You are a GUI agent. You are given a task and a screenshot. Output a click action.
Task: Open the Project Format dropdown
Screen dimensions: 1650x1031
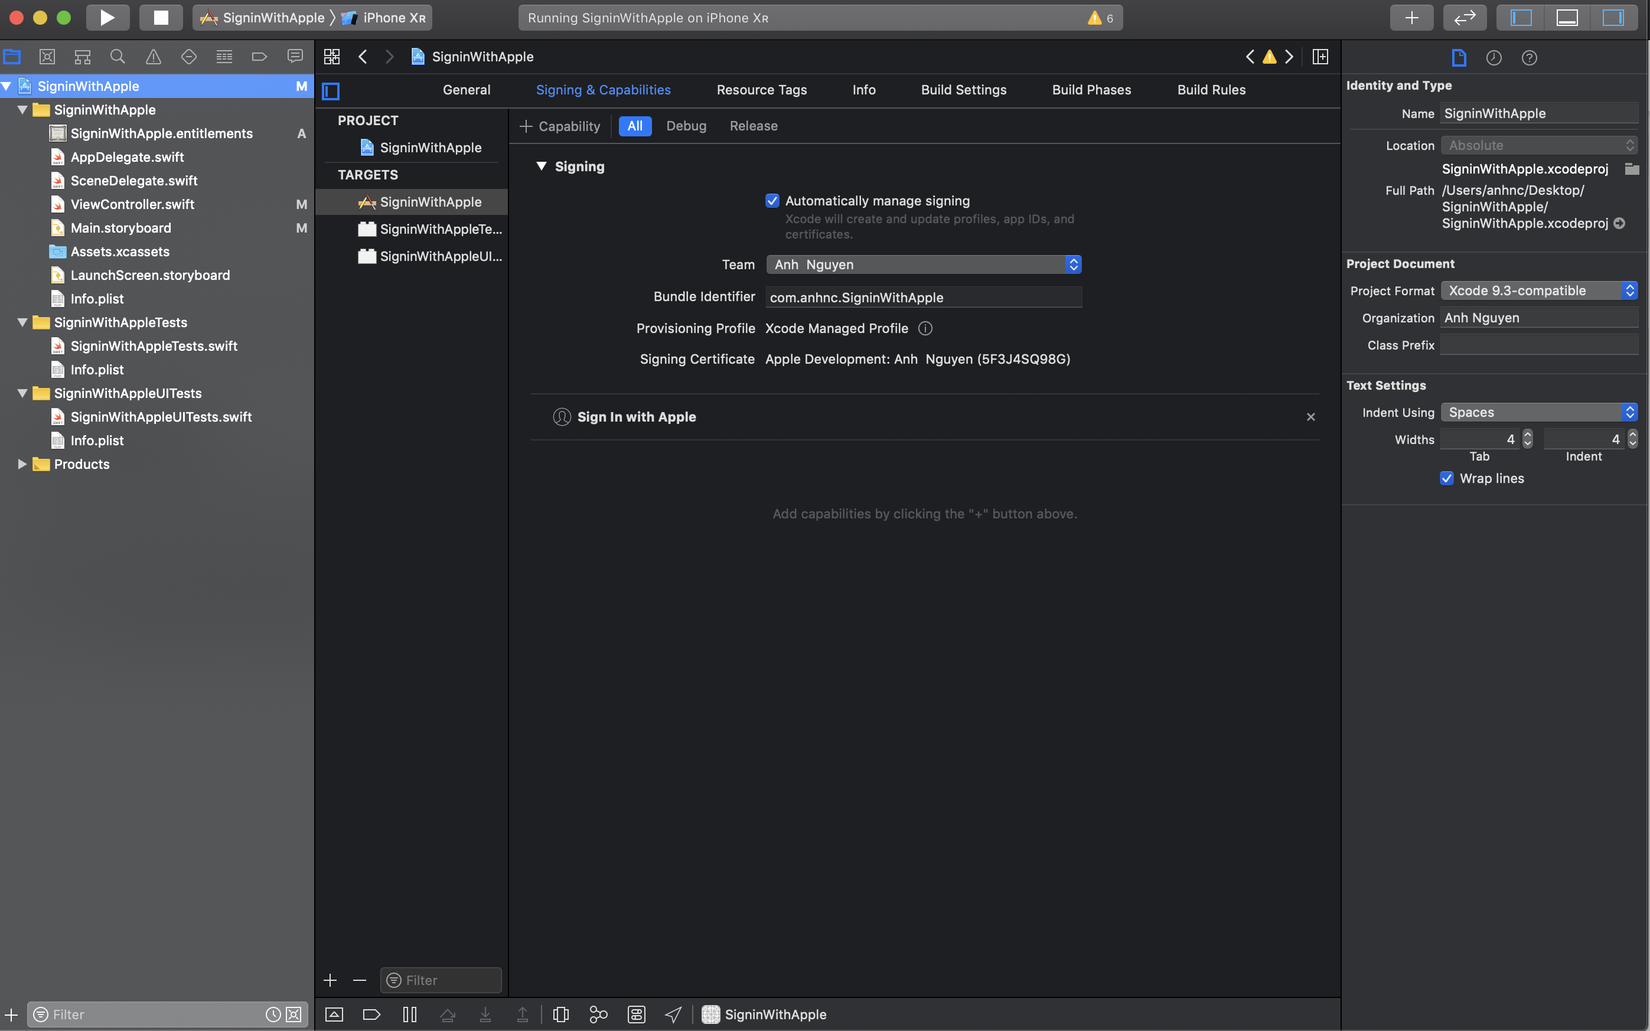[1539, 291]
